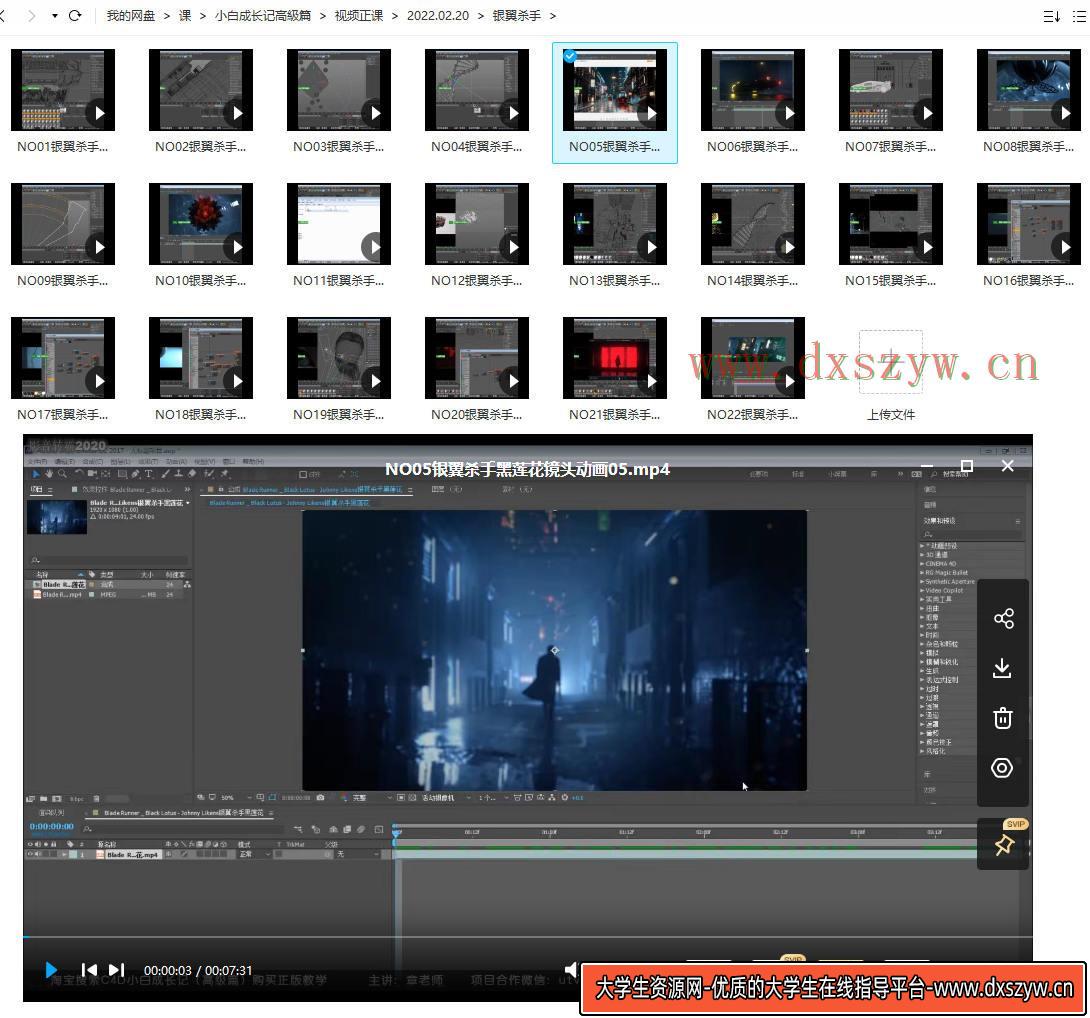This screenshot has width=1090, height=1018.
Task: Open the NO09银翼杀手 video thumbnail
Action: coord(63,224)
